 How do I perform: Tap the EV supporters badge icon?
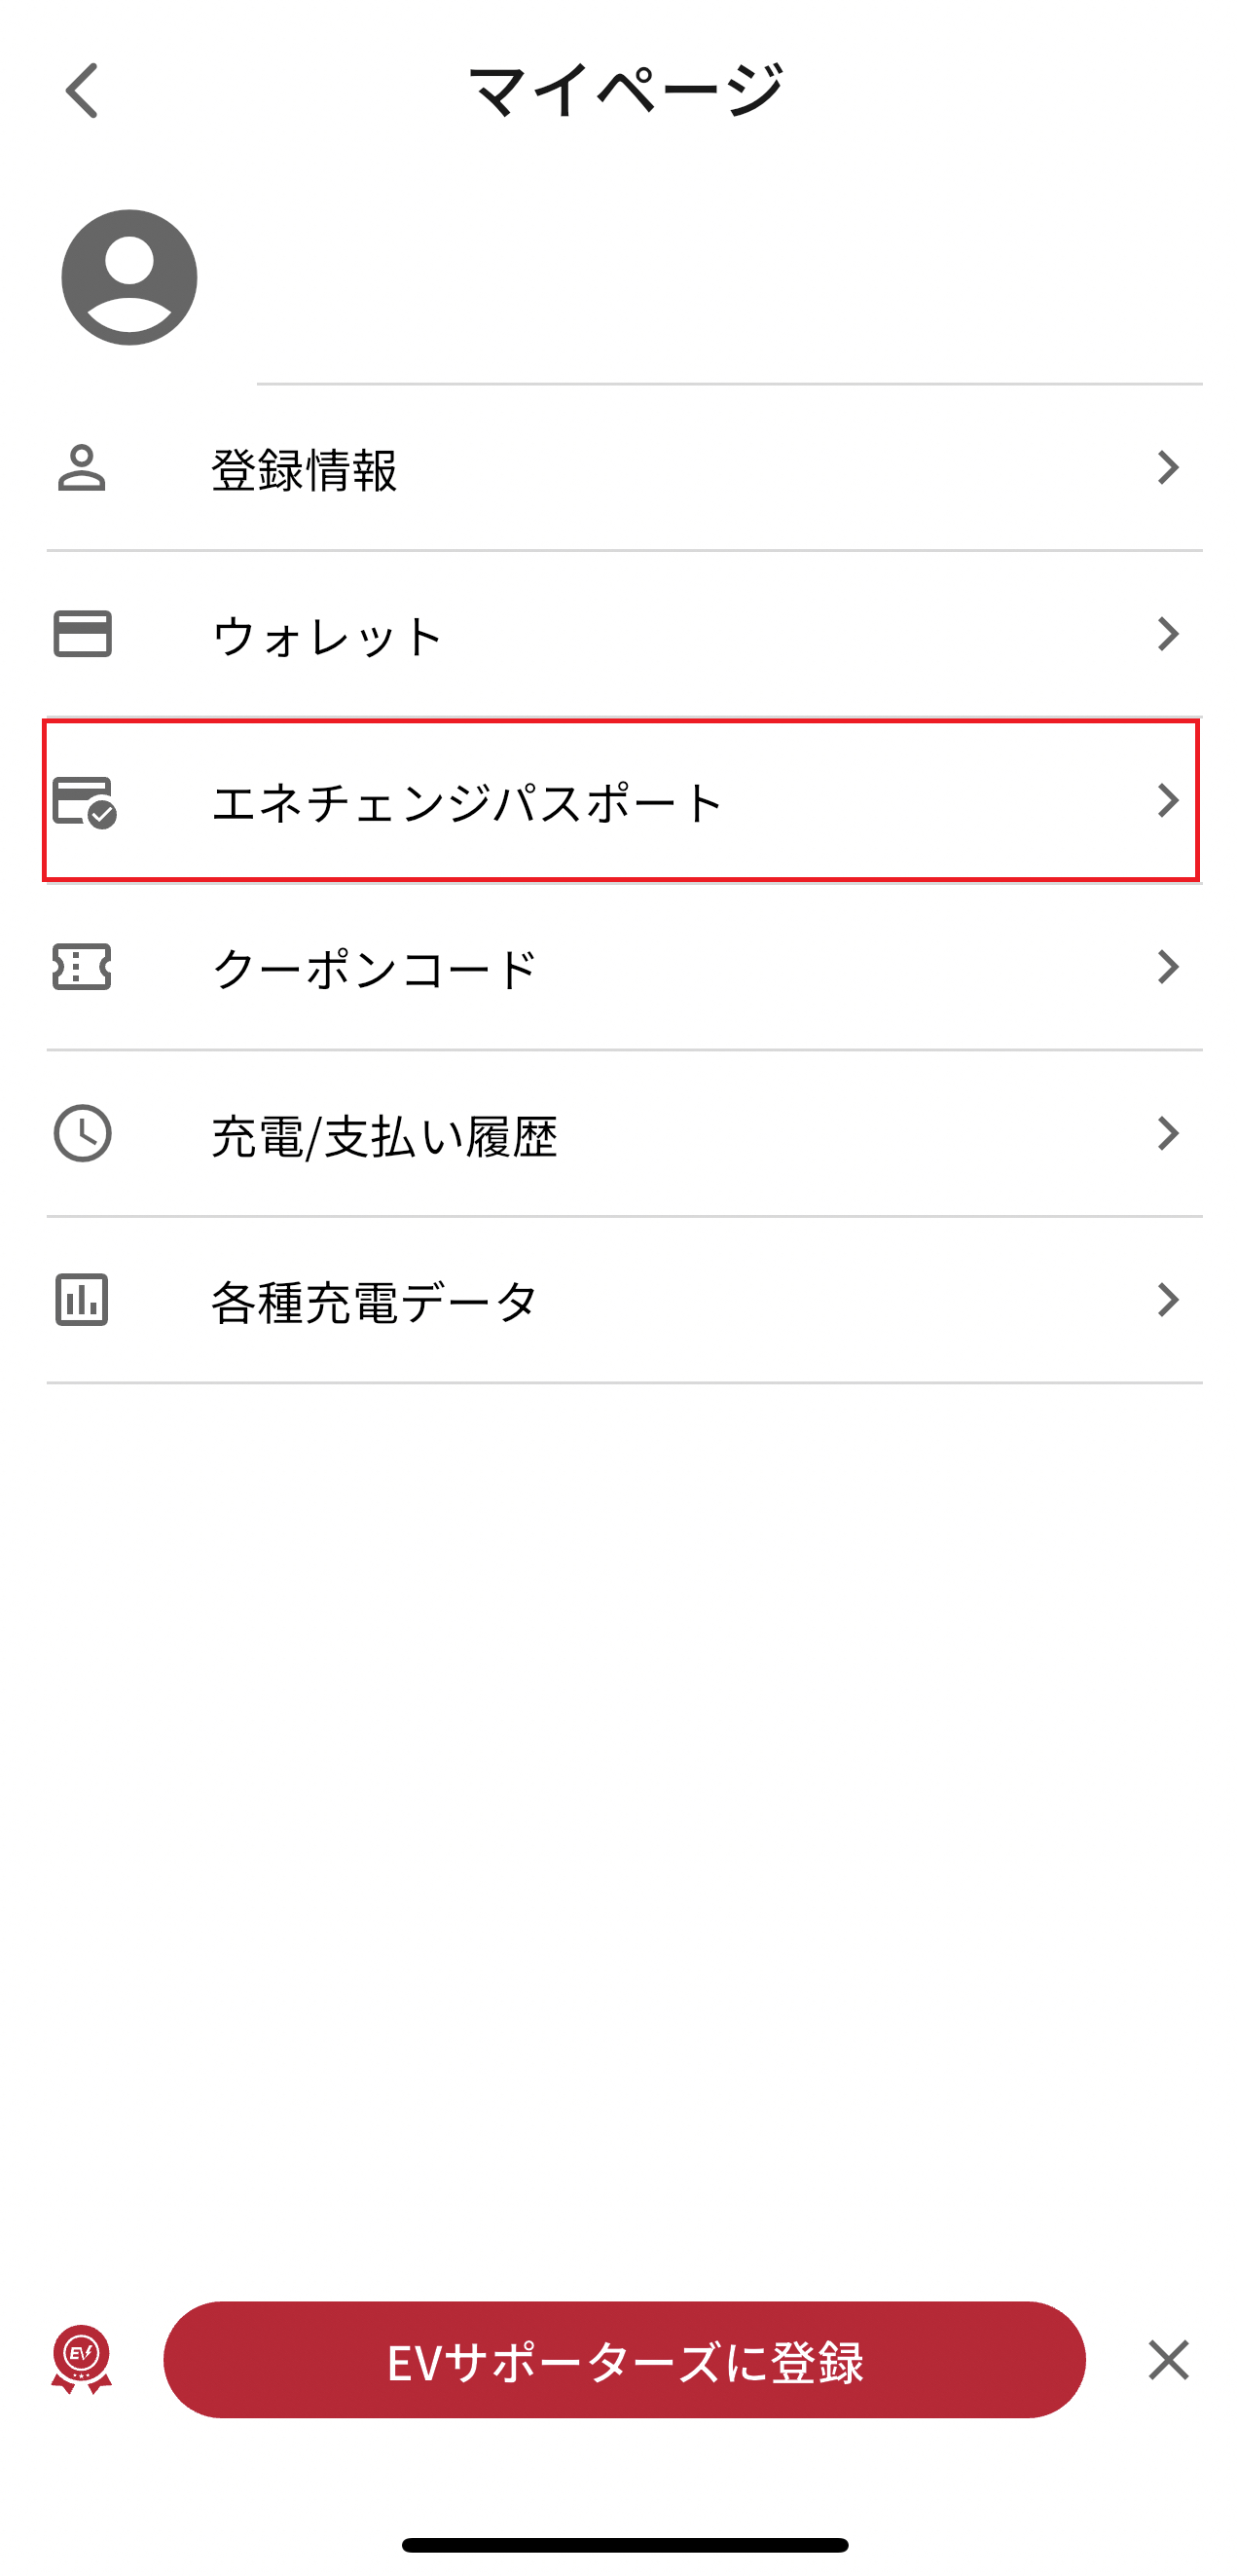pyautogui.click(x=82, y=2359)
